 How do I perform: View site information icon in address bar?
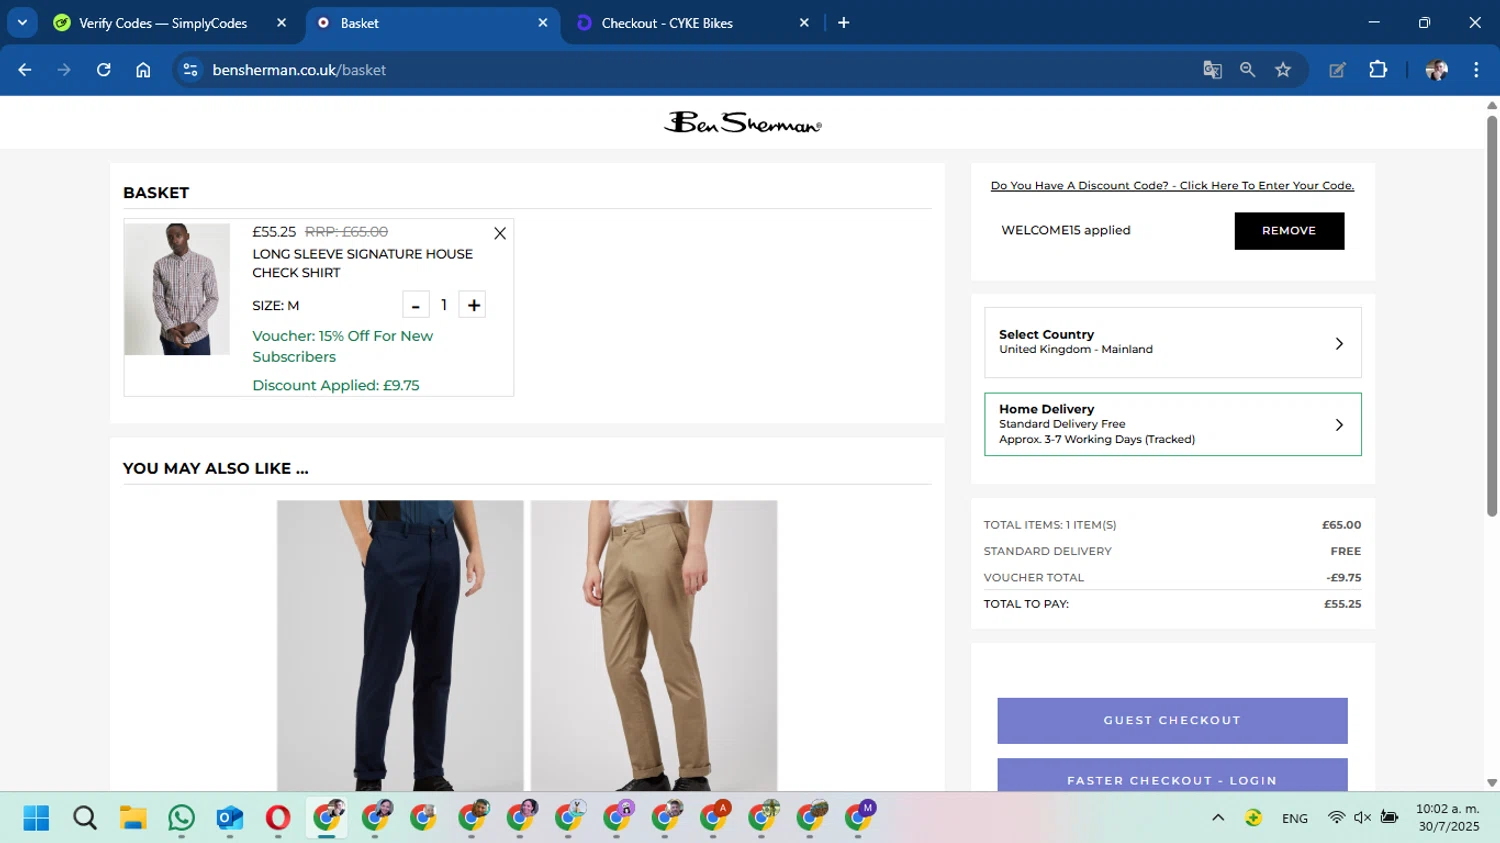[x=190, y=70]
